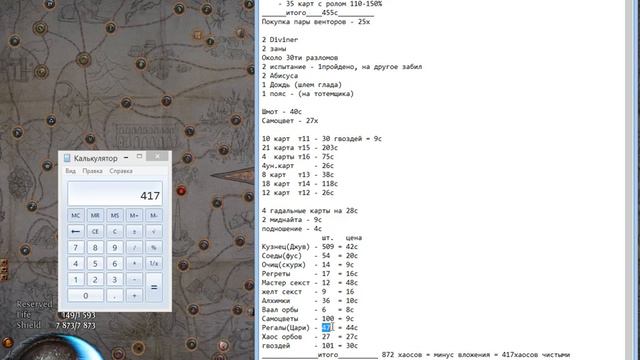This screenshot has height=360, width=640.
Task: Click the multiply key in Calculator
Action: pyautogui.click(x=134, y=263)
